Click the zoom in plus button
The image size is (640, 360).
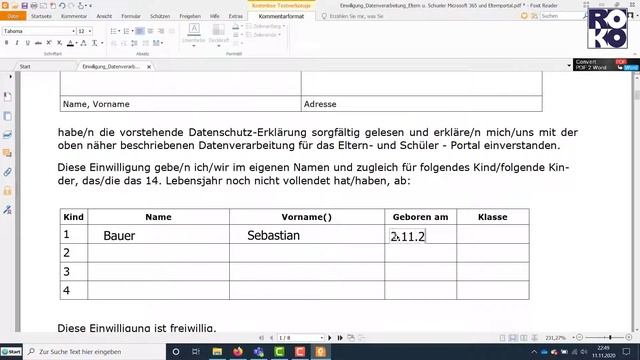point(629,338)
